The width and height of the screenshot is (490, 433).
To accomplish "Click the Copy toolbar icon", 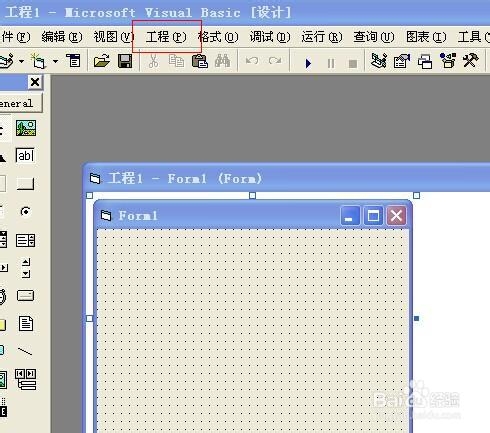I will 176,61.
